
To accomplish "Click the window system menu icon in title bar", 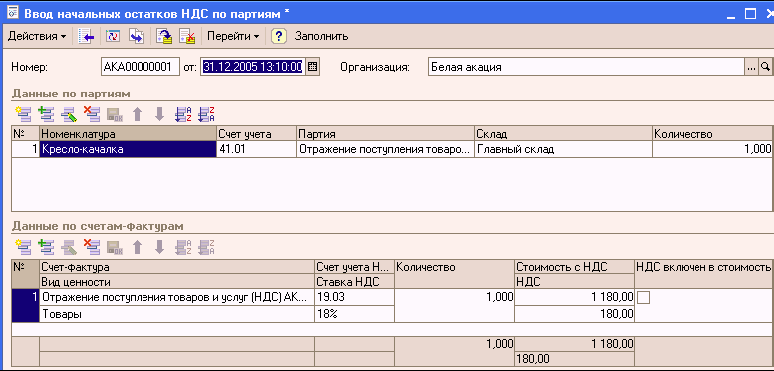I will pyautogui.click(x=13, y=13).
